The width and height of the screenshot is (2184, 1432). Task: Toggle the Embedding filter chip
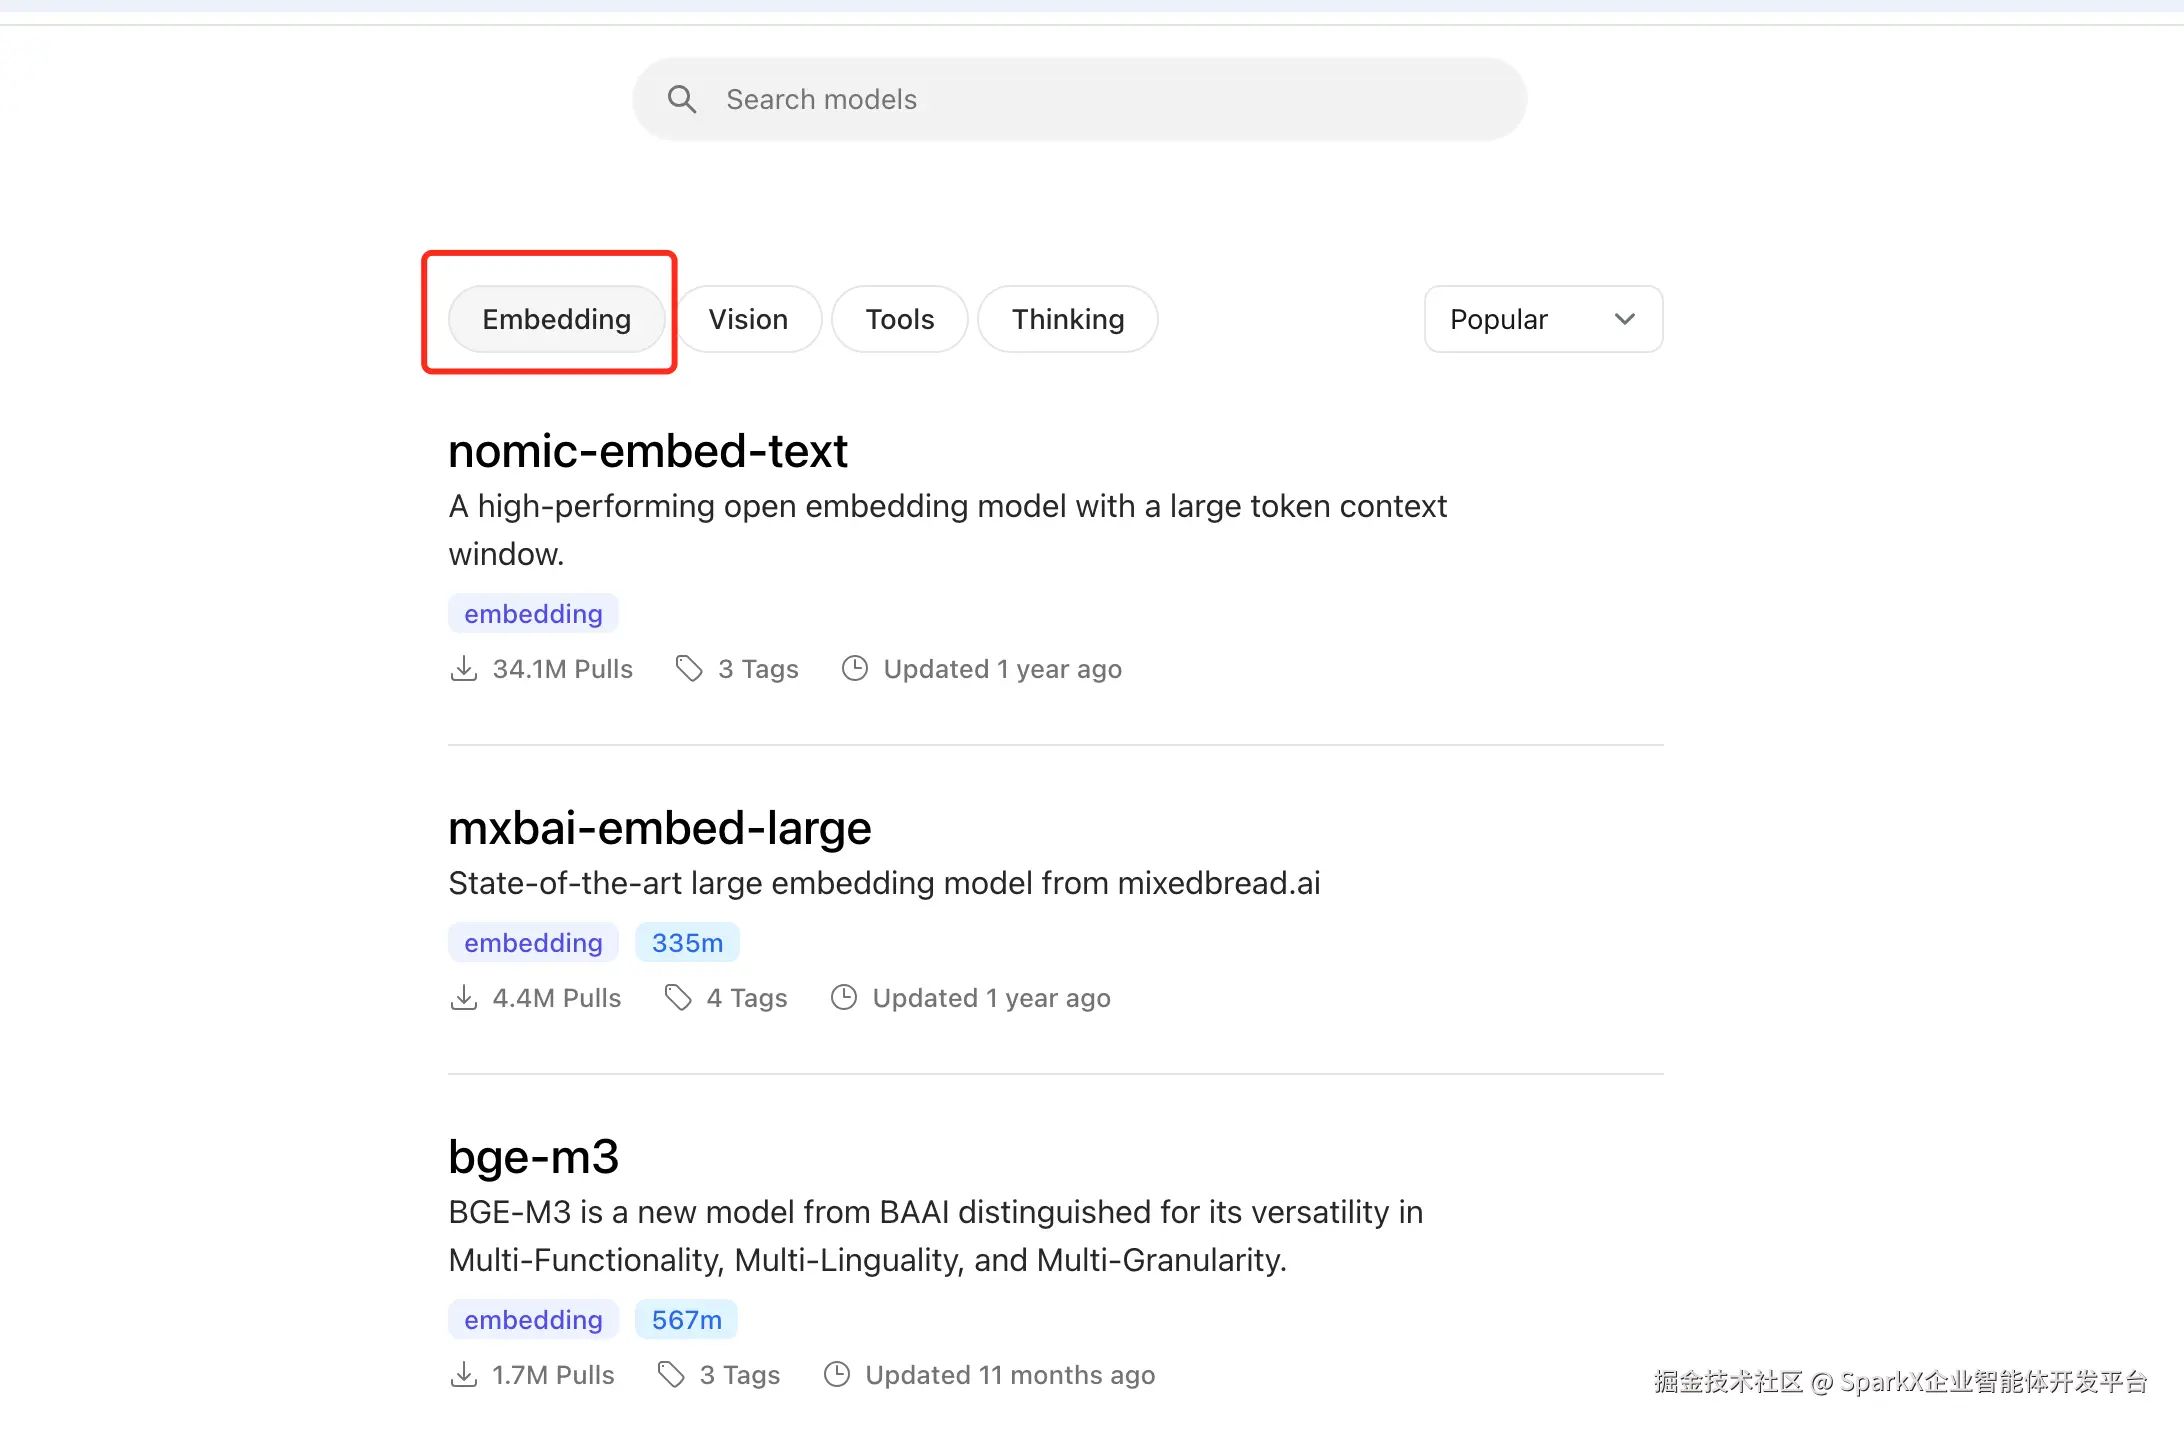point(556,319)
